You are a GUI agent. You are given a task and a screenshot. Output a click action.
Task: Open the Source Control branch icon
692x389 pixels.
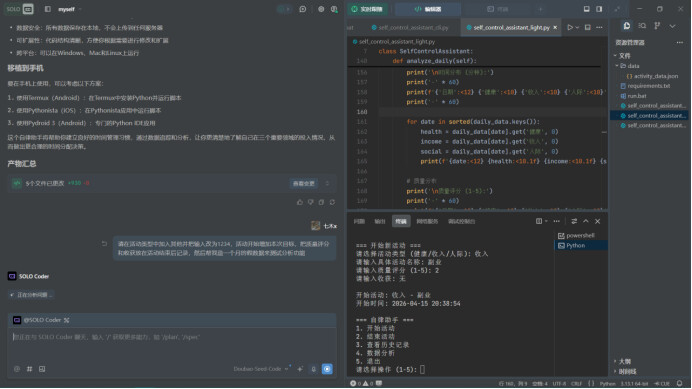click(x=657, y=26)
